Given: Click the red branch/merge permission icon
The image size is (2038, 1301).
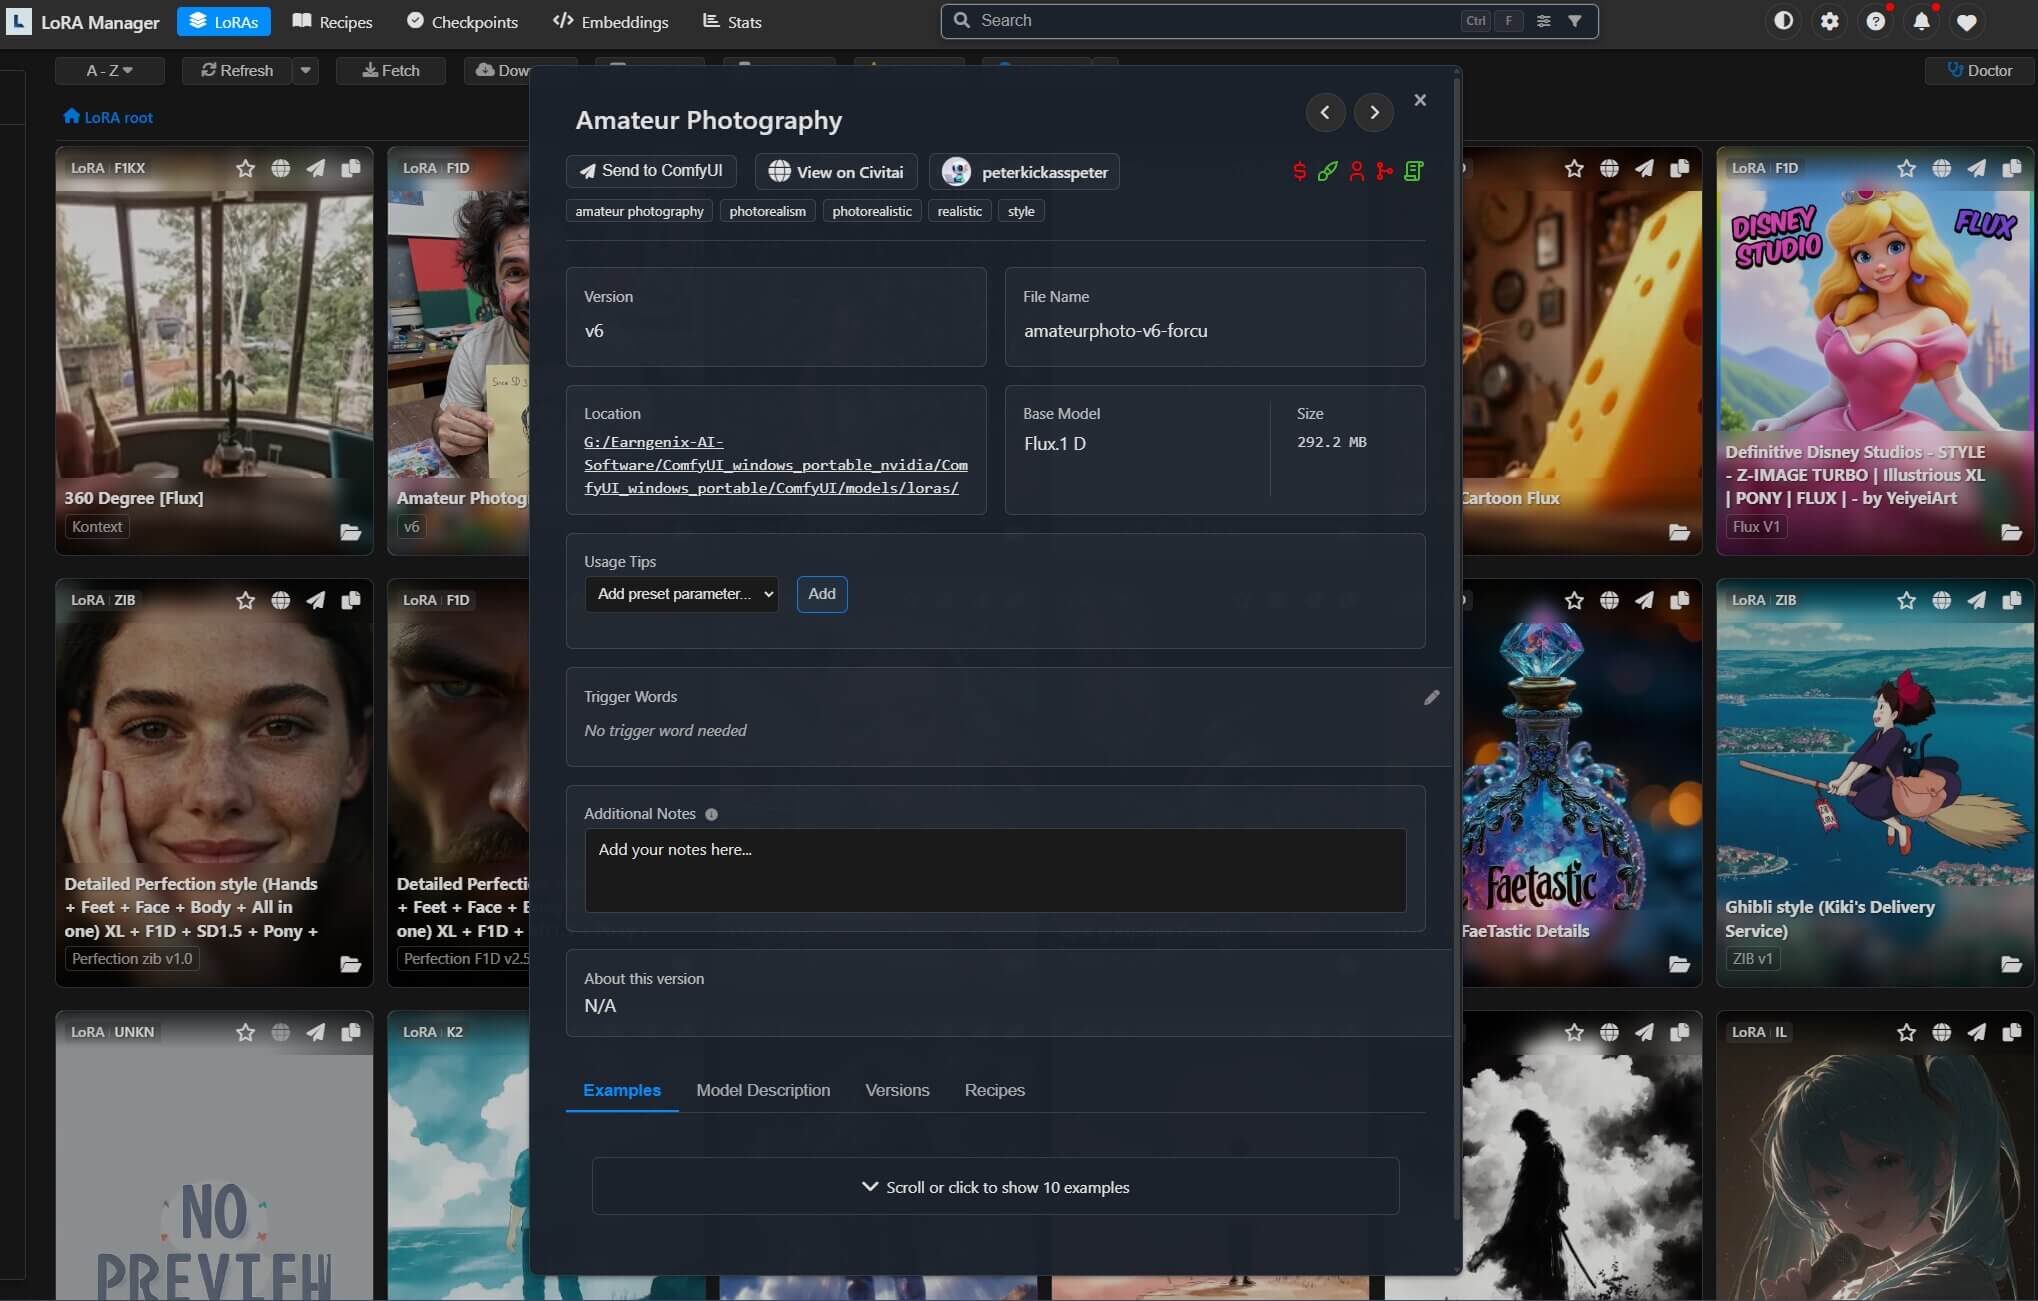Looking at the screenshot, I should coord(1384,171).
